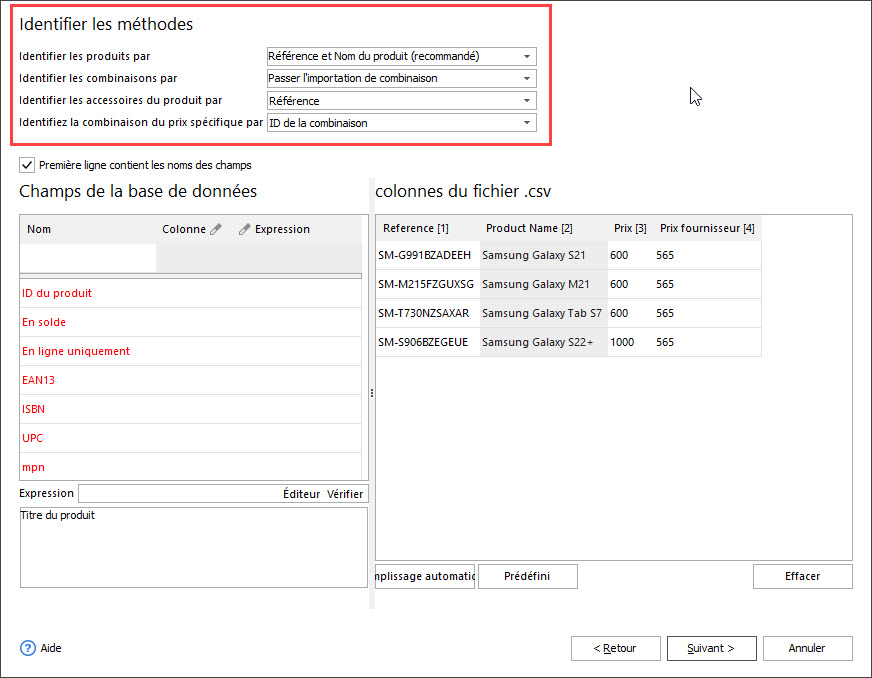Click the Prix fournisseur [4] column header
The height and width of the screenshot is (678, 872).
click(707, 228)
